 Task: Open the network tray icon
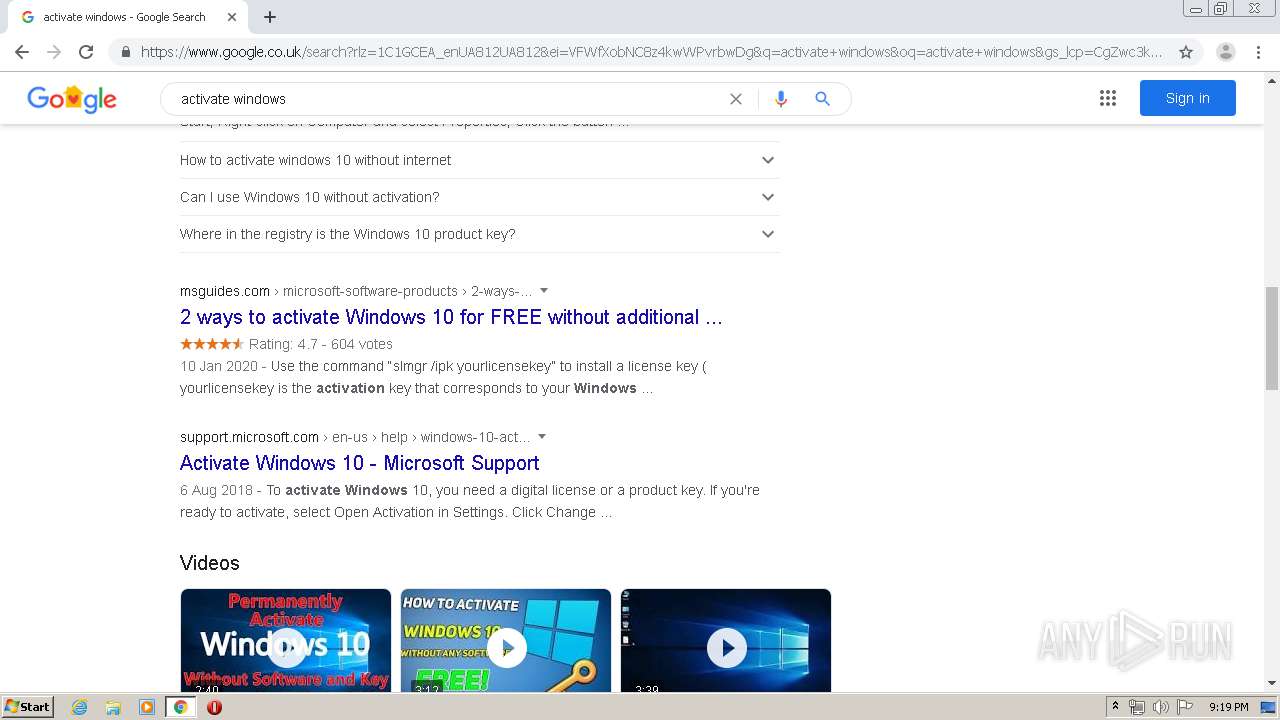point(1137,707)
